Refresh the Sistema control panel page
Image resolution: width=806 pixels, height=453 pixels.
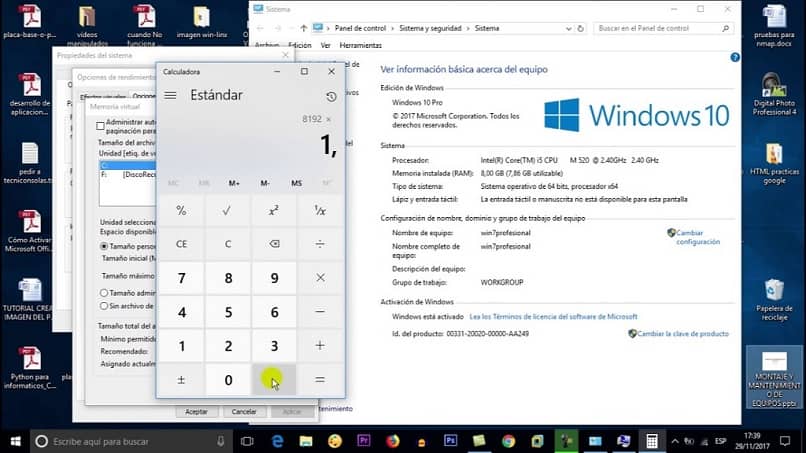(x=580, y=28)
